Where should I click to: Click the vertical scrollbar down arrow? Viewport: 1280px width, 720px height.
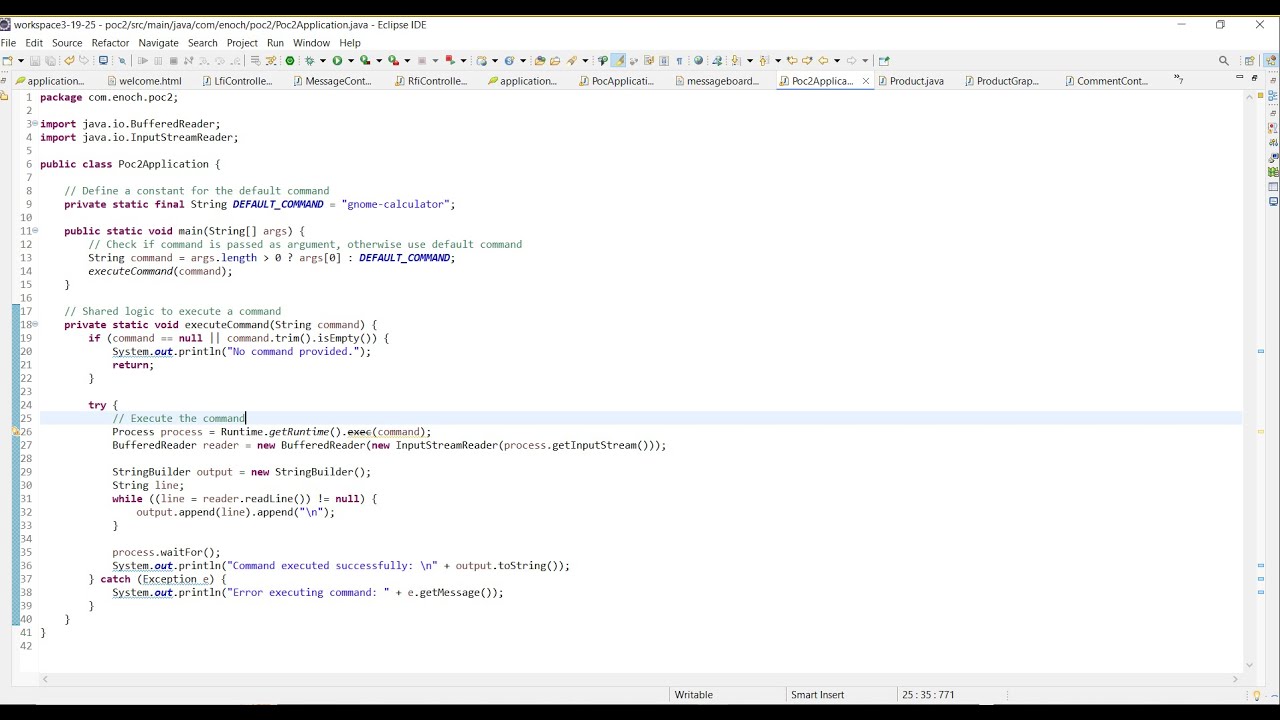1249,665
